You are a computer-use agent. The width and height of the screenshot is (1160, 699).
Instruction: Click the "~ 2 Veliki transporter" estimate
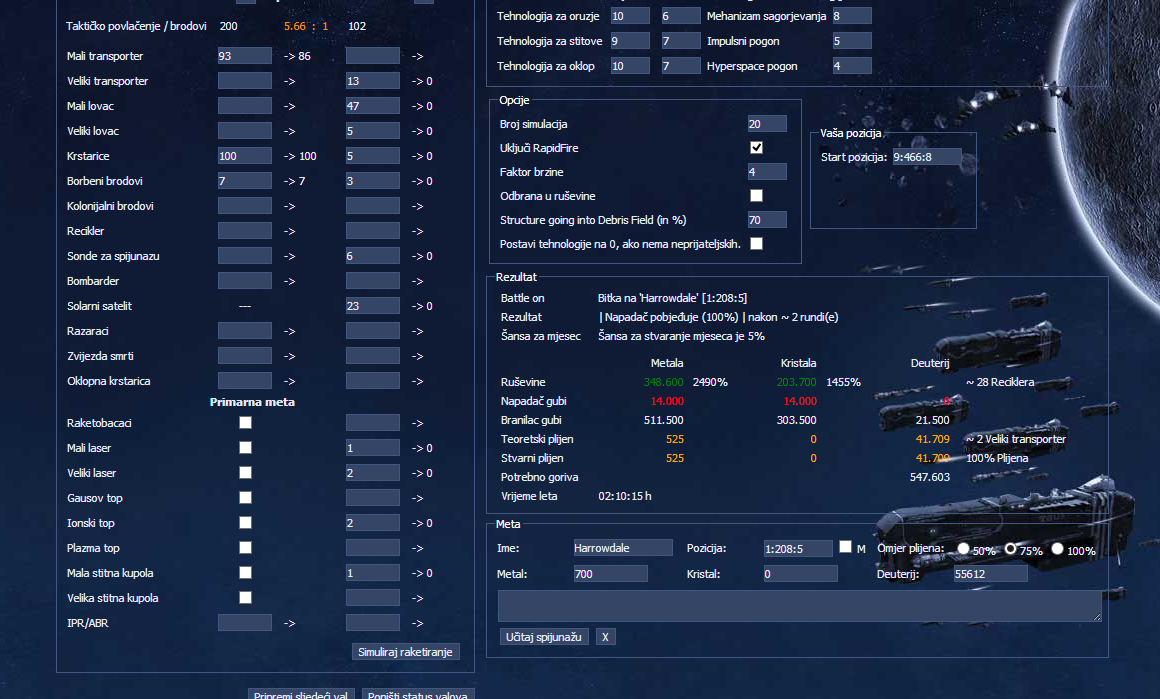click(x=1016, y=439)
